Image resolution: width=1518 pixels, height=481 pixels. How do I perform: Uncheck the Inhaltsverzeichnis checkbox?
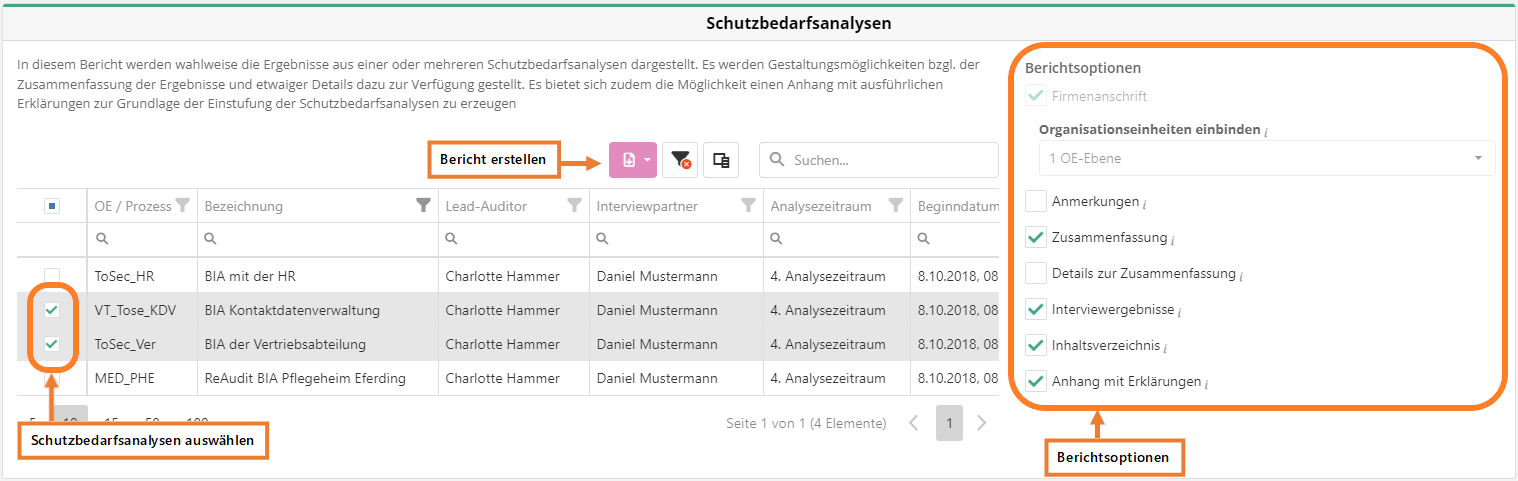[1036, 346]
